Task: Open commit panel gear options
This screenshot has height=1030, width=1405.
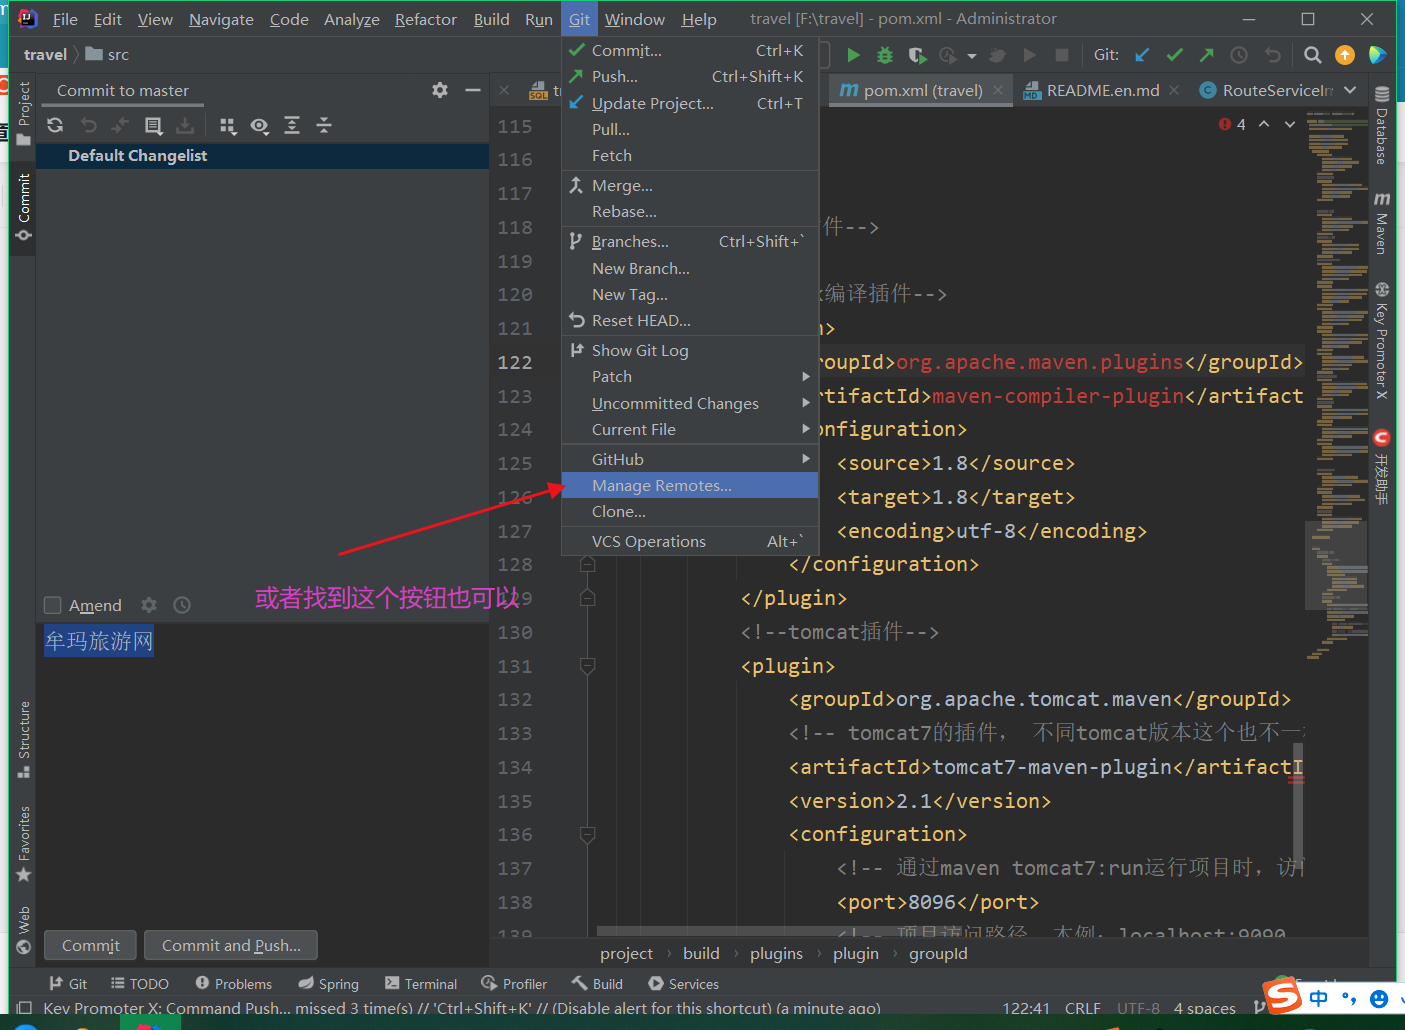Action: point(440,90)
